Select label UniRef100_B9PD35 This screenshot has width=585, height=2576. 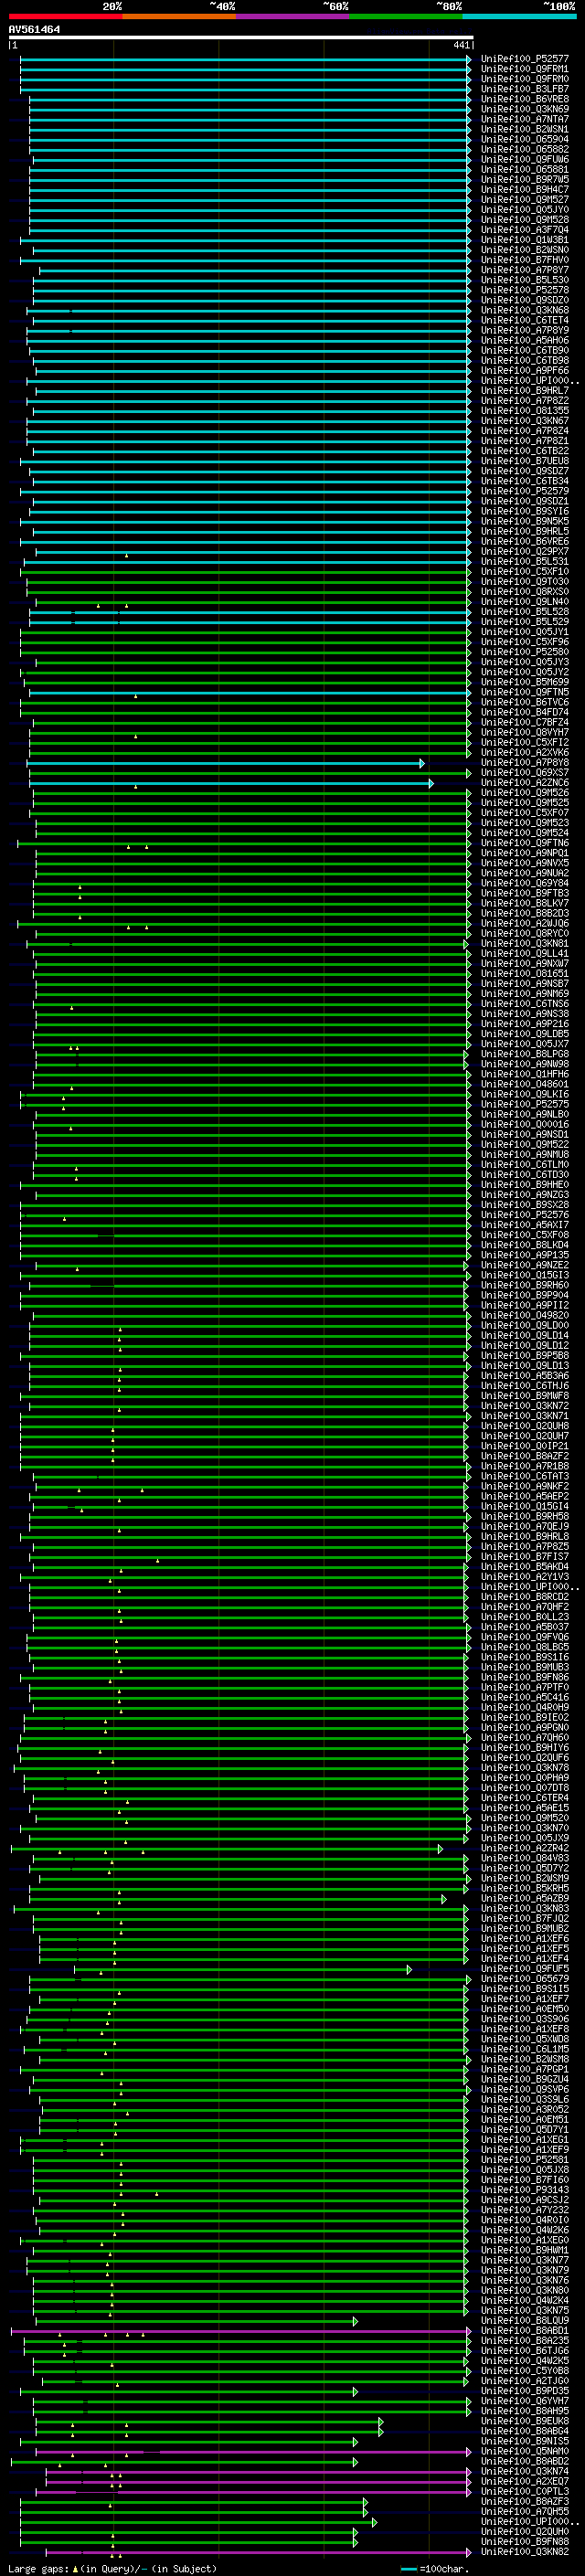(x=525, y=2390)
